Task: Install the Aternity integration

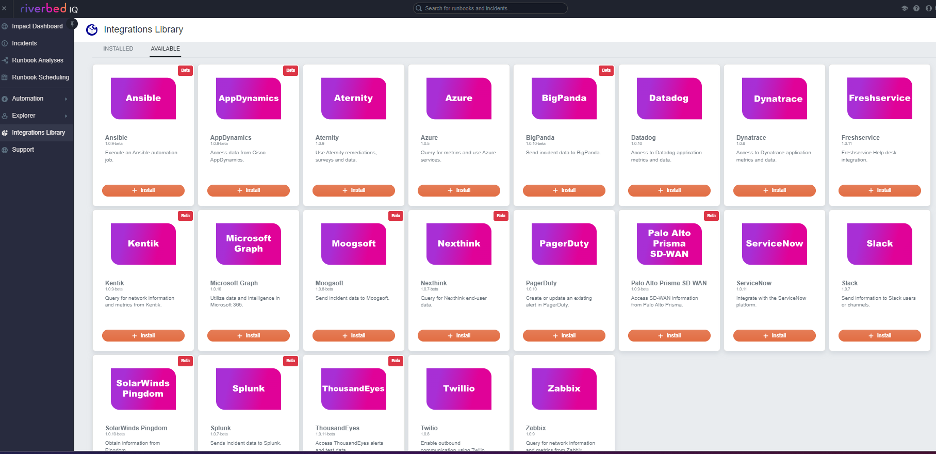Action: [x=353, y=190]
